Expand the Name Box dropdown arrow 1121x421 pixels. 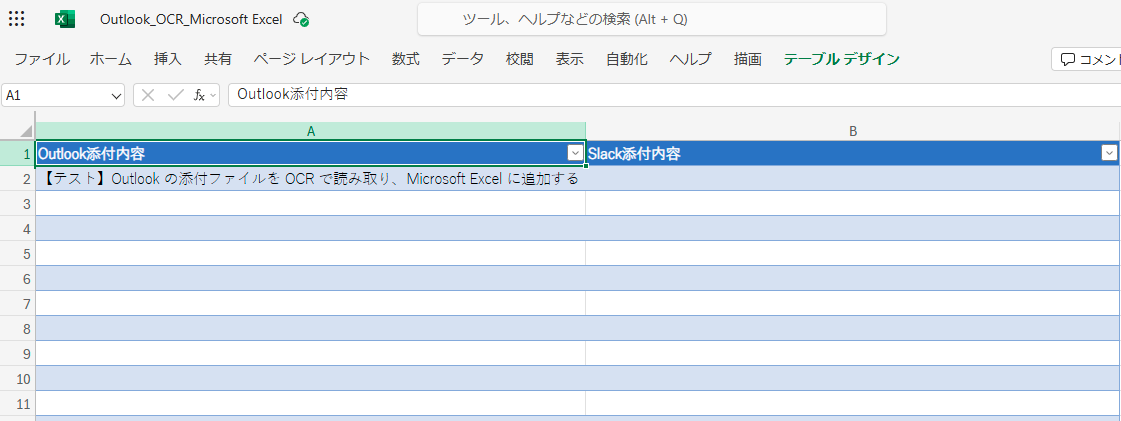tap(117, 95)
